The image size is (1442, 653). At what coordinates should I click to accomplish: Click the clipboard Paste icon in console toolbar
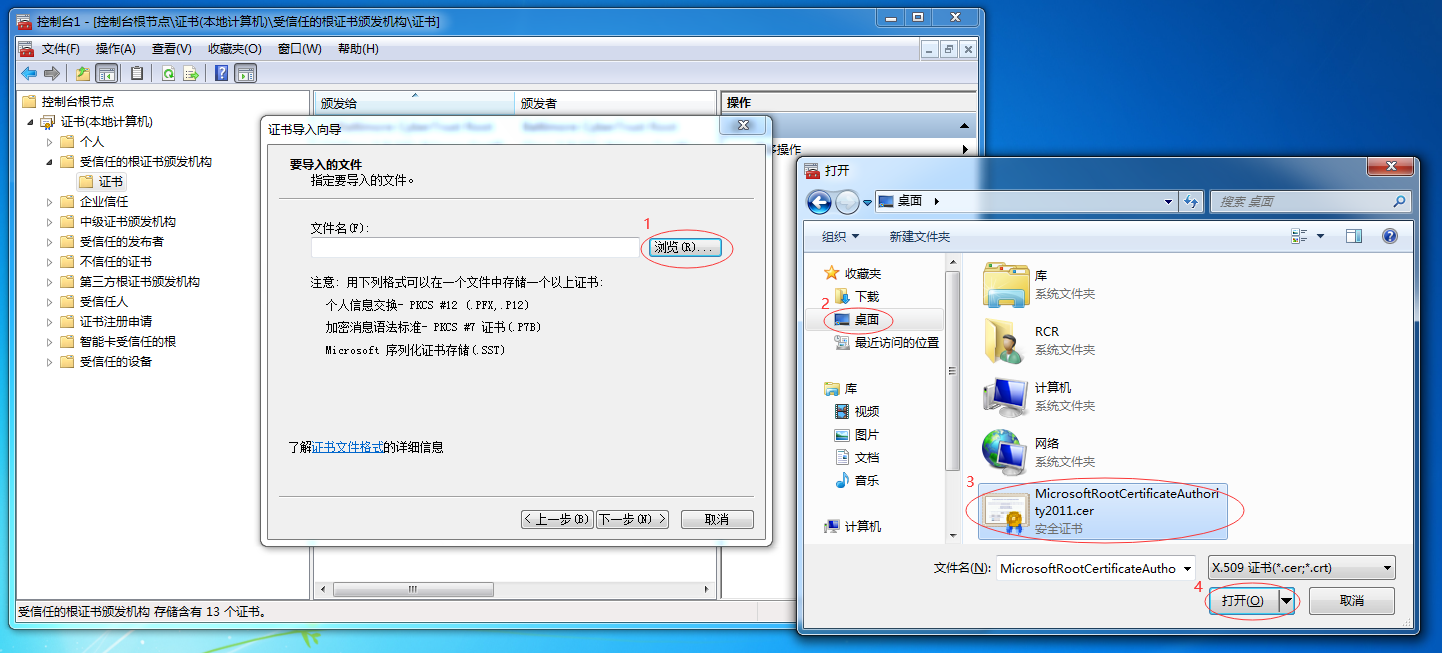tap(137, 73)
